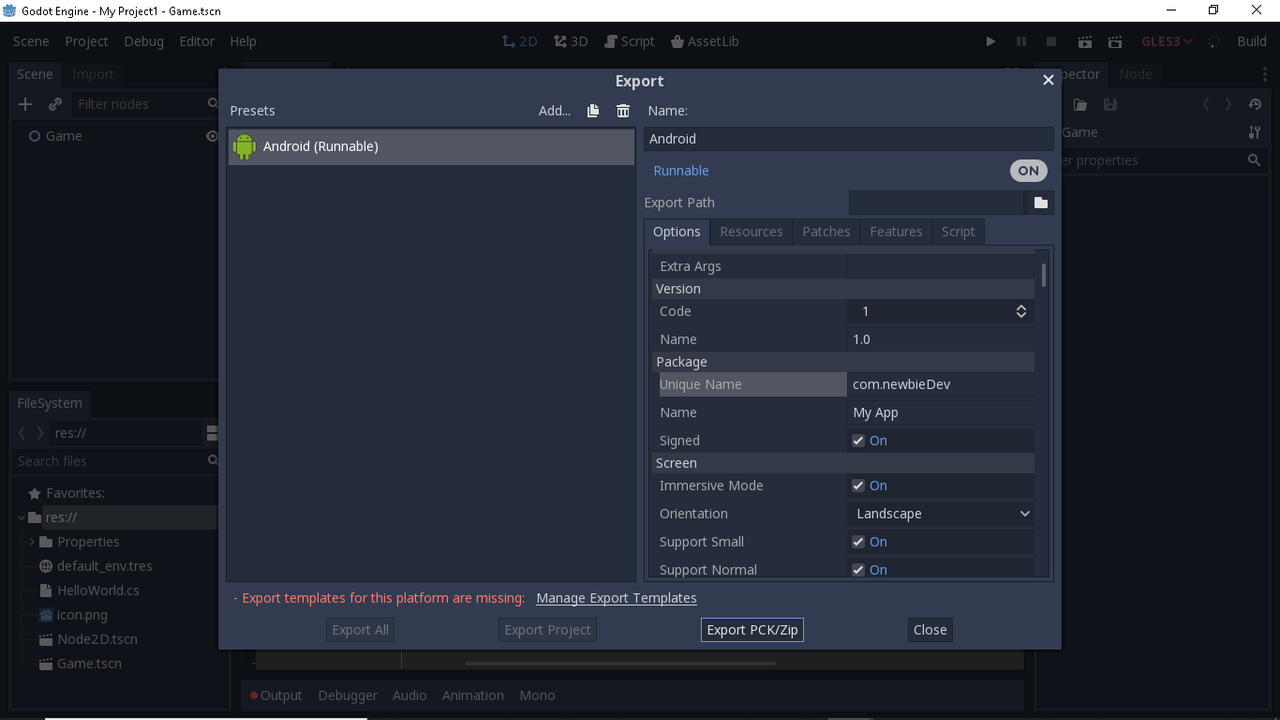Go to previous inspector object
1280x720 pixels.
1206,104
